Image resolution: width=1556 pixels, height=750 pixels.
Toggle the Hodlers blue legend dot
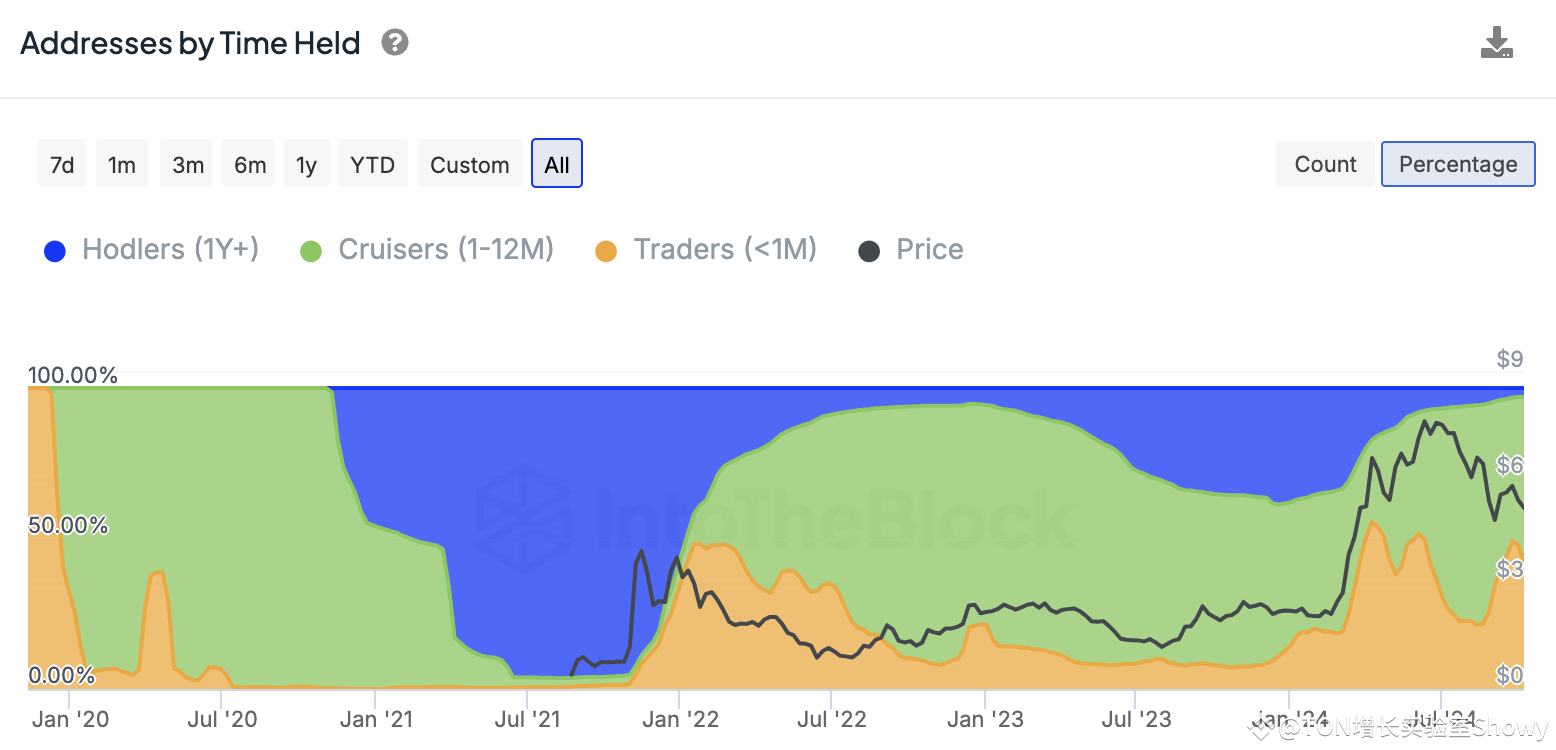click(x=55, y=251)
